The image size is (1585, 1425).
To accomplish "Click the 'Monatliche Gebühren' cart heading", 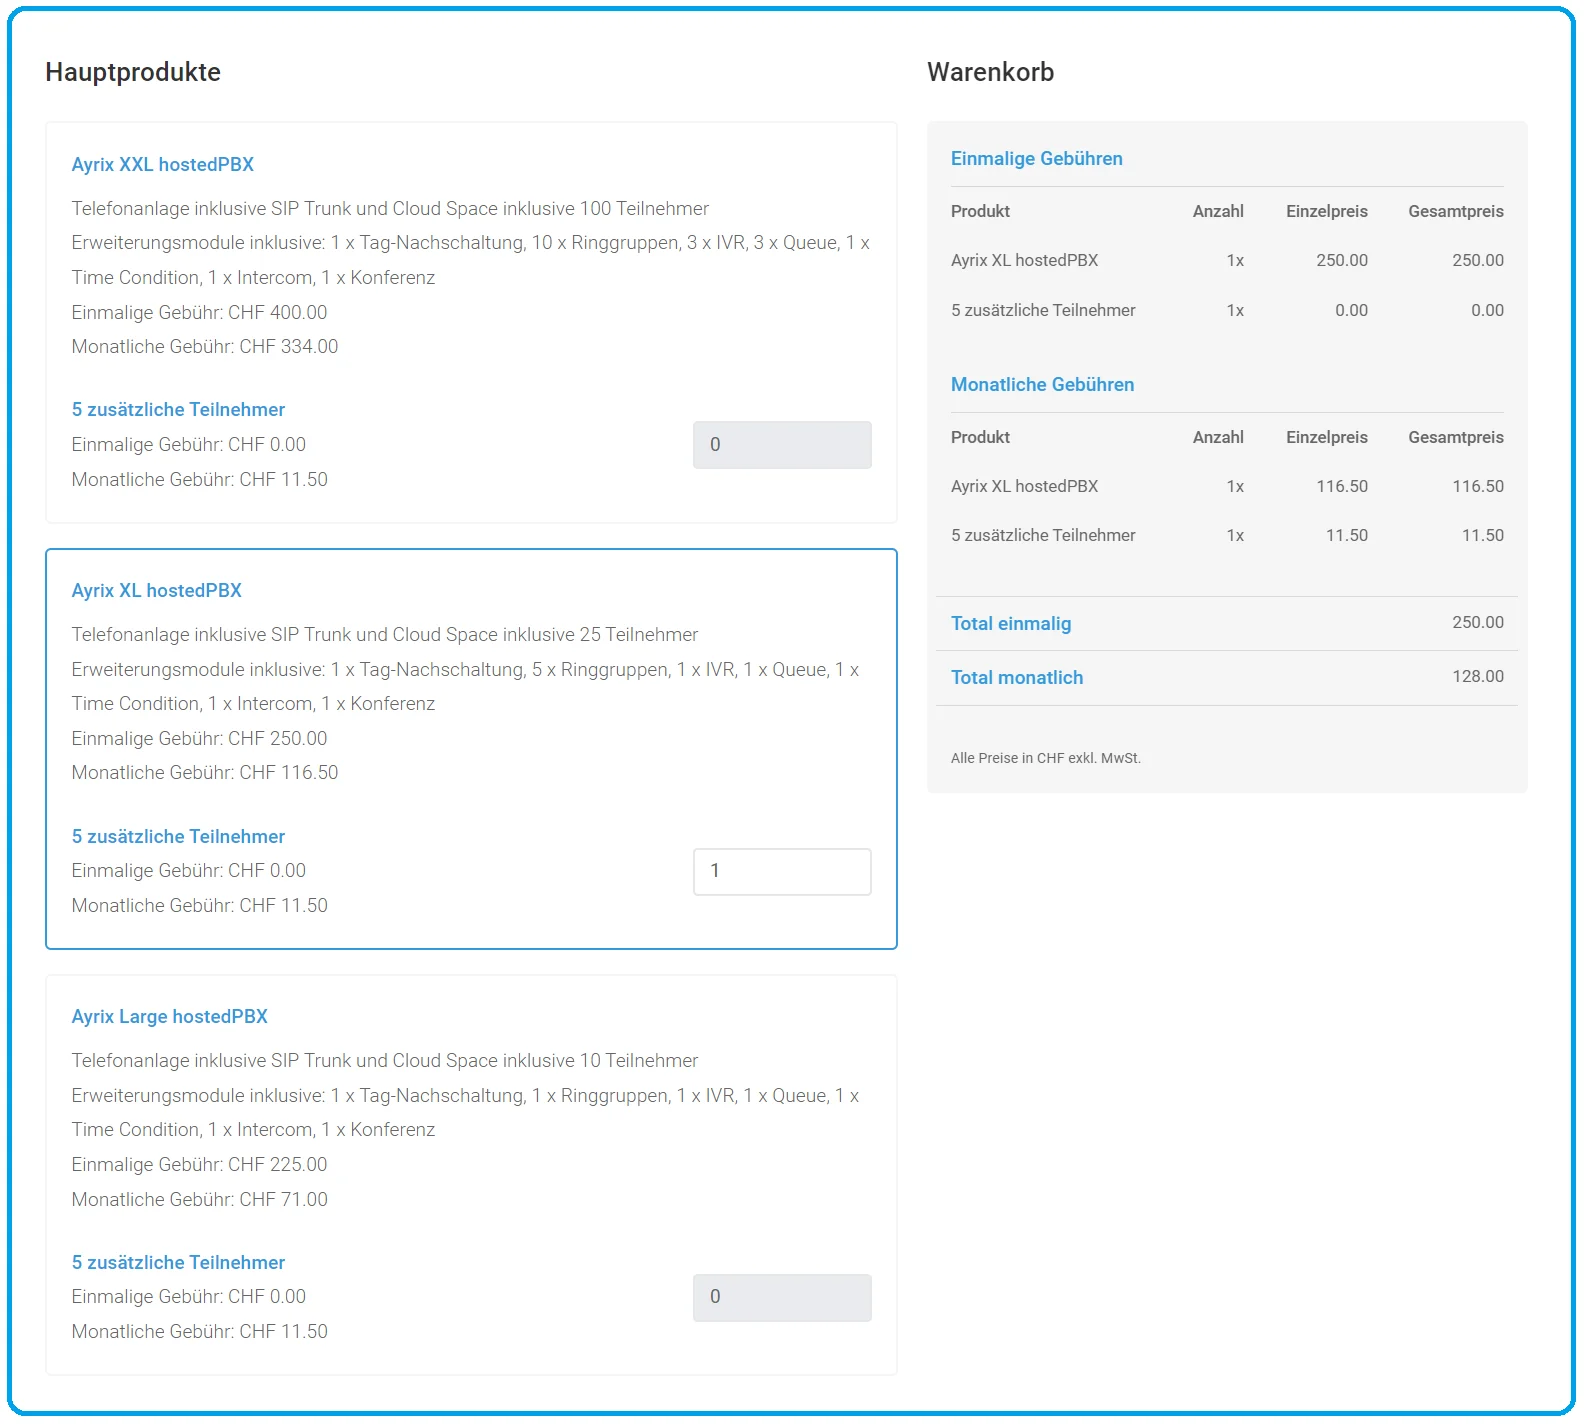I will pos(1042,384).
